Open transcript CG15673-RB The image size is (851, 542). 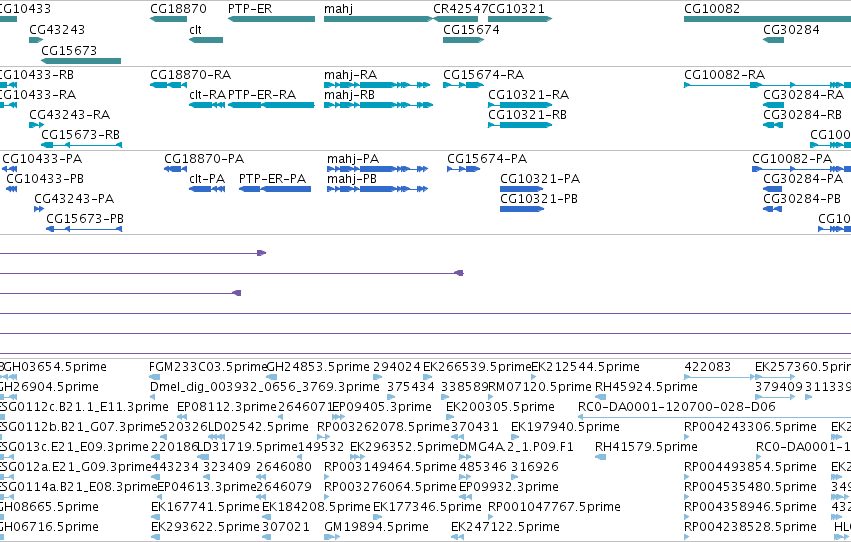click(81, 145)
